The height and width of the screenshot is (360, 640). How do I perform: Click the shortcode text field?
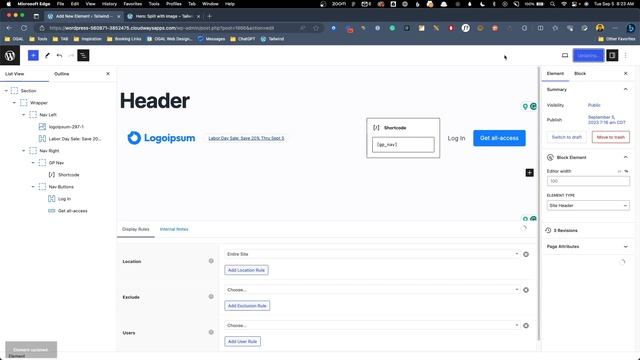click(x=403, y=144)
